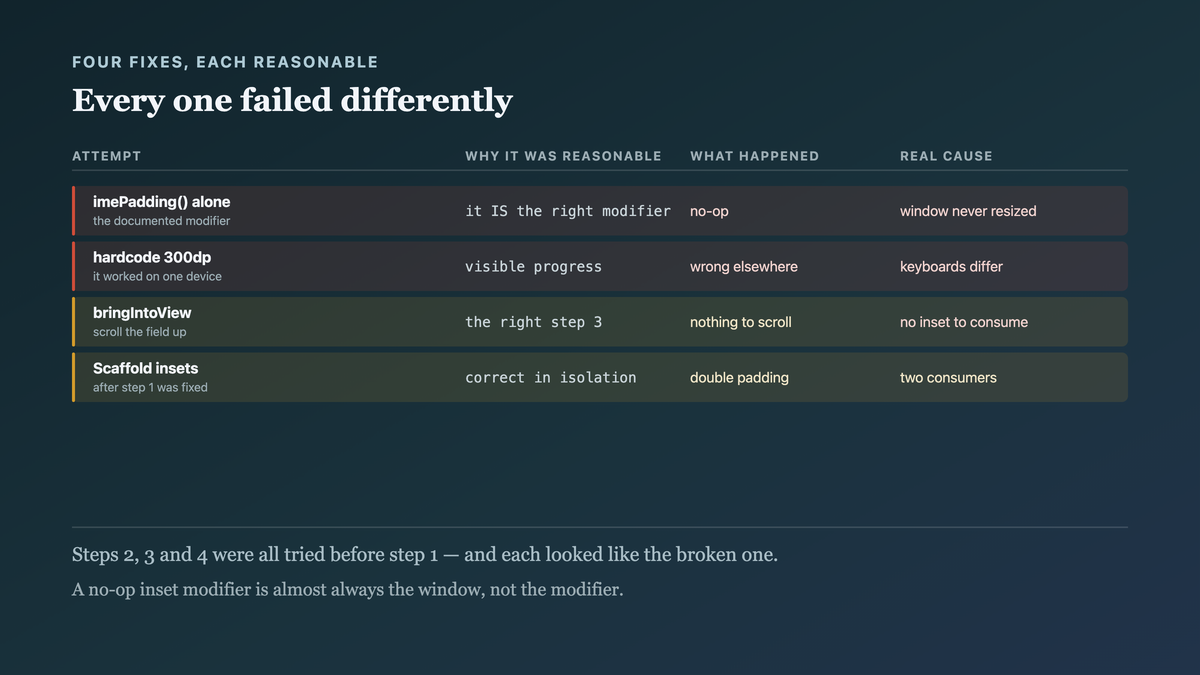
Task: Click the 'Steps 2, 3 and 4' summary sentence
Action: tap(425, 555)
